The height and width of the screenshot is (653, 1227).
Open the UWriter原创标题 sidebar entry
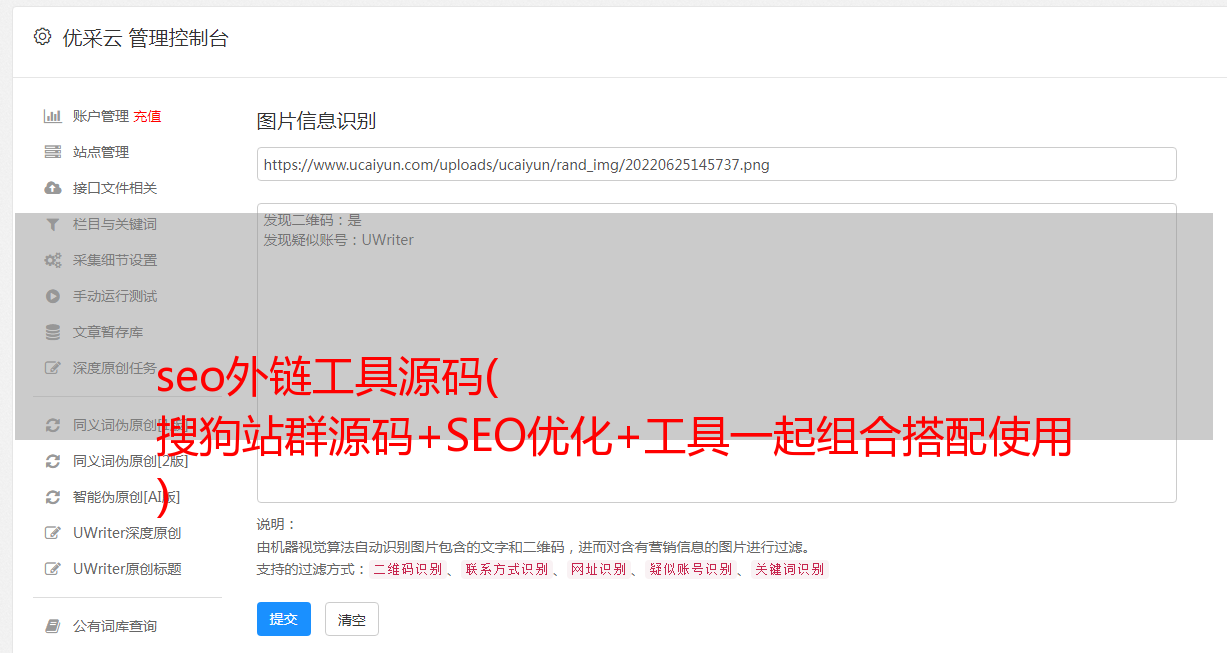(x=127, y=569)
